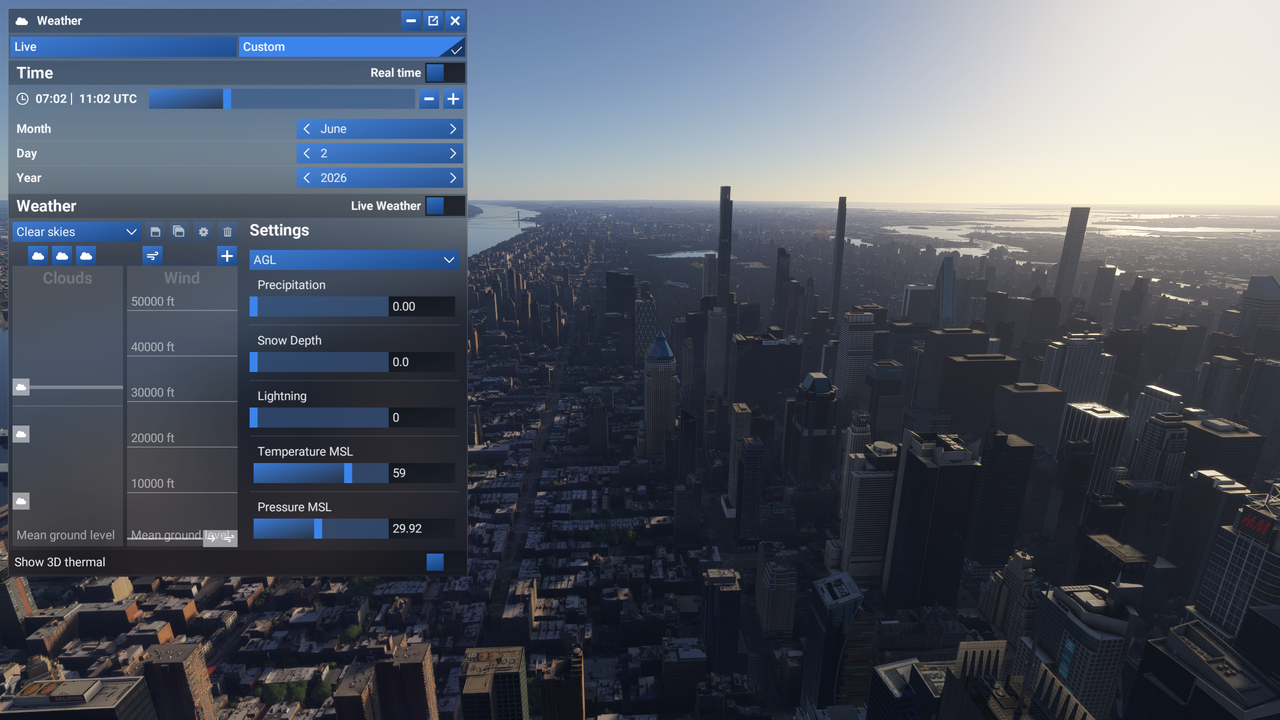Open the weather preset settings gear
The image size is (1280, 720).
click(203, 232)
